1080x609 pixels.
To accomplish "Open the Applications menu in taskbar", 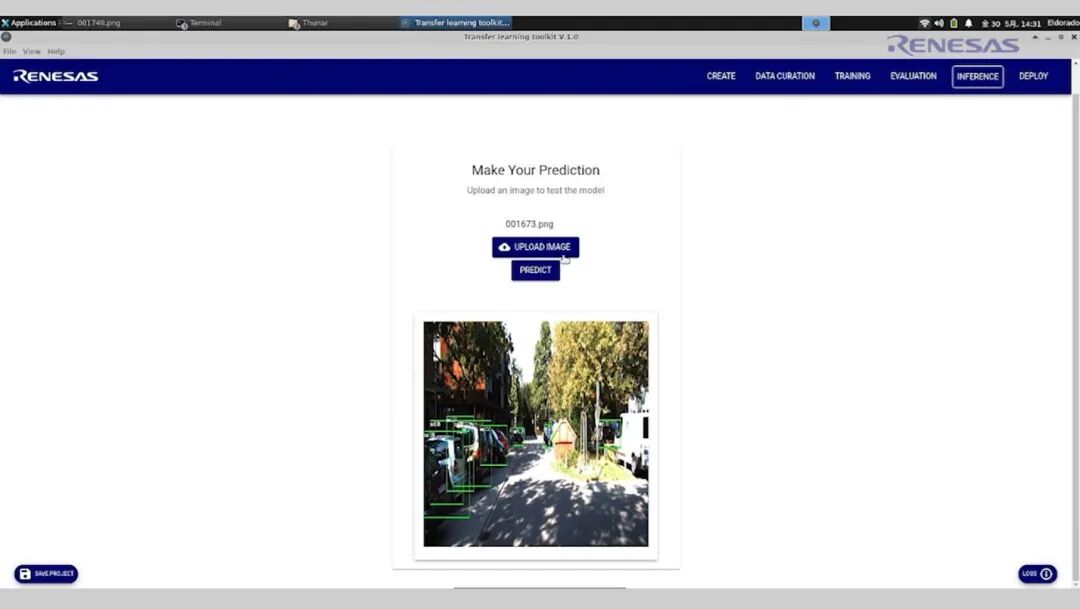I will pos(30,23).
